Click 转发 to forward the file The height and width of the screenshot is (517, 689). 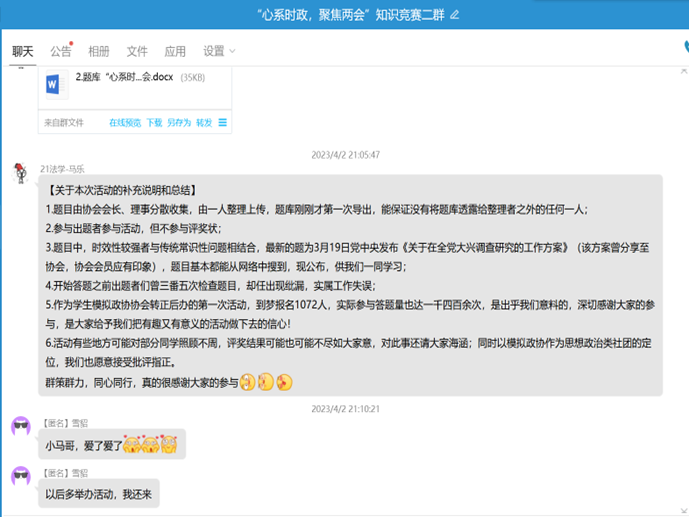tap(204, 123)
